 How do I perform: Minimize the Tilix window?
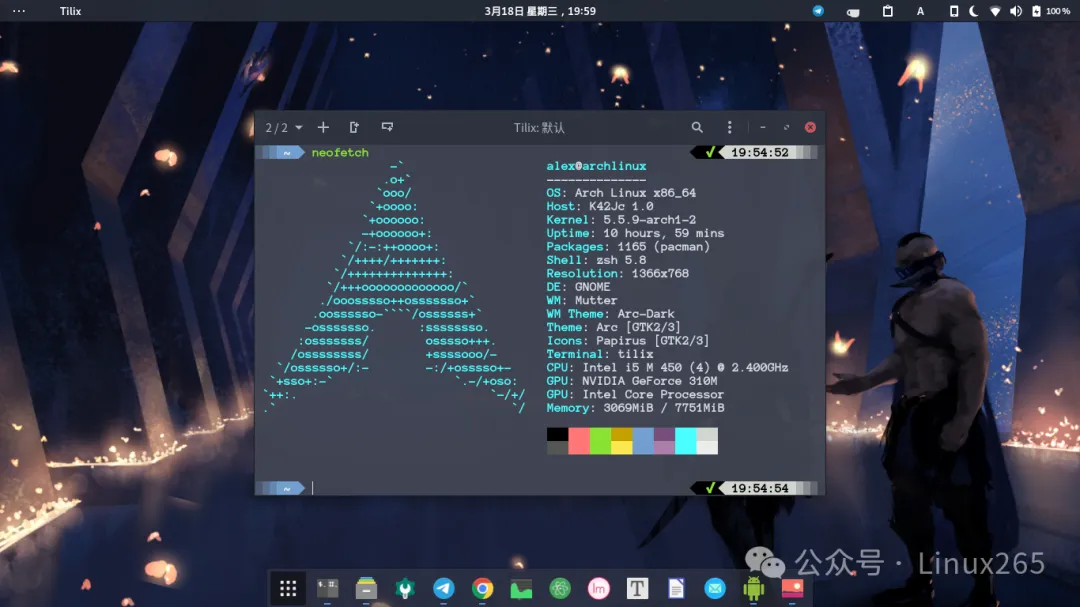tap(762, 127)
